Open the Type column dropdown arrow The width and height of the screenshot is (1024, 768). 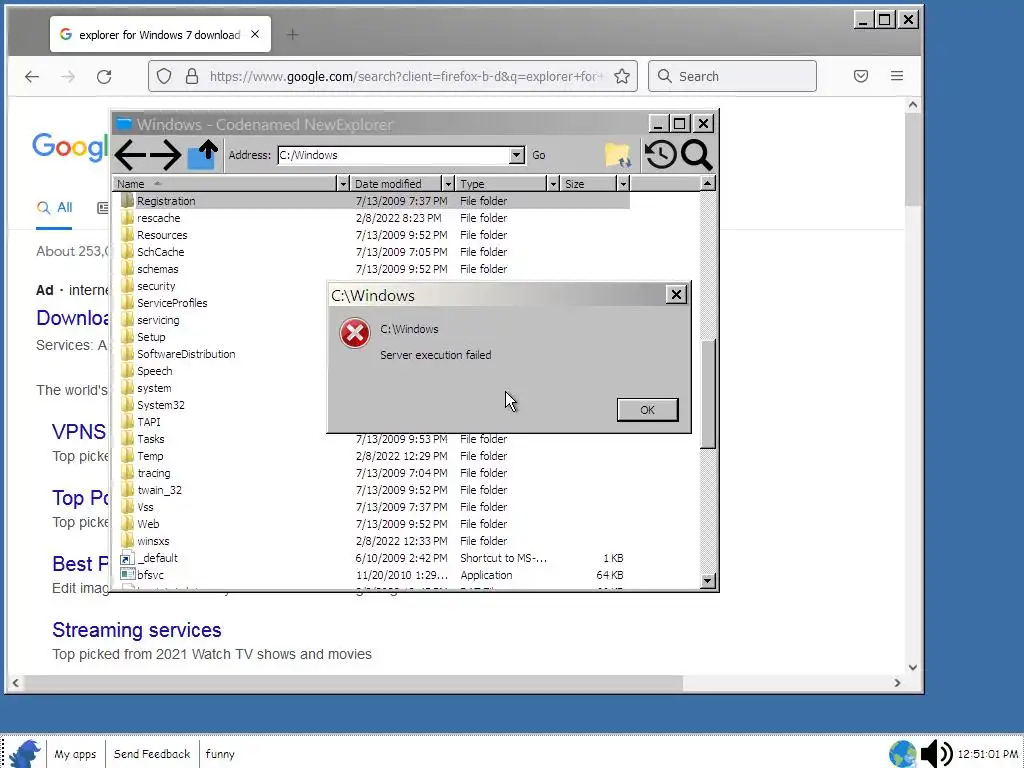coord(552,184)
